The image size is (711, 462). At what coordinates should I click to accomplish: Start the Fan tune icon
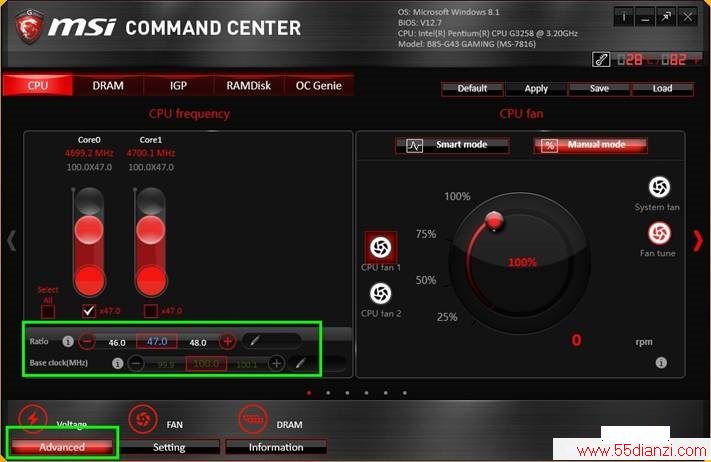click(x=659, y=233)
